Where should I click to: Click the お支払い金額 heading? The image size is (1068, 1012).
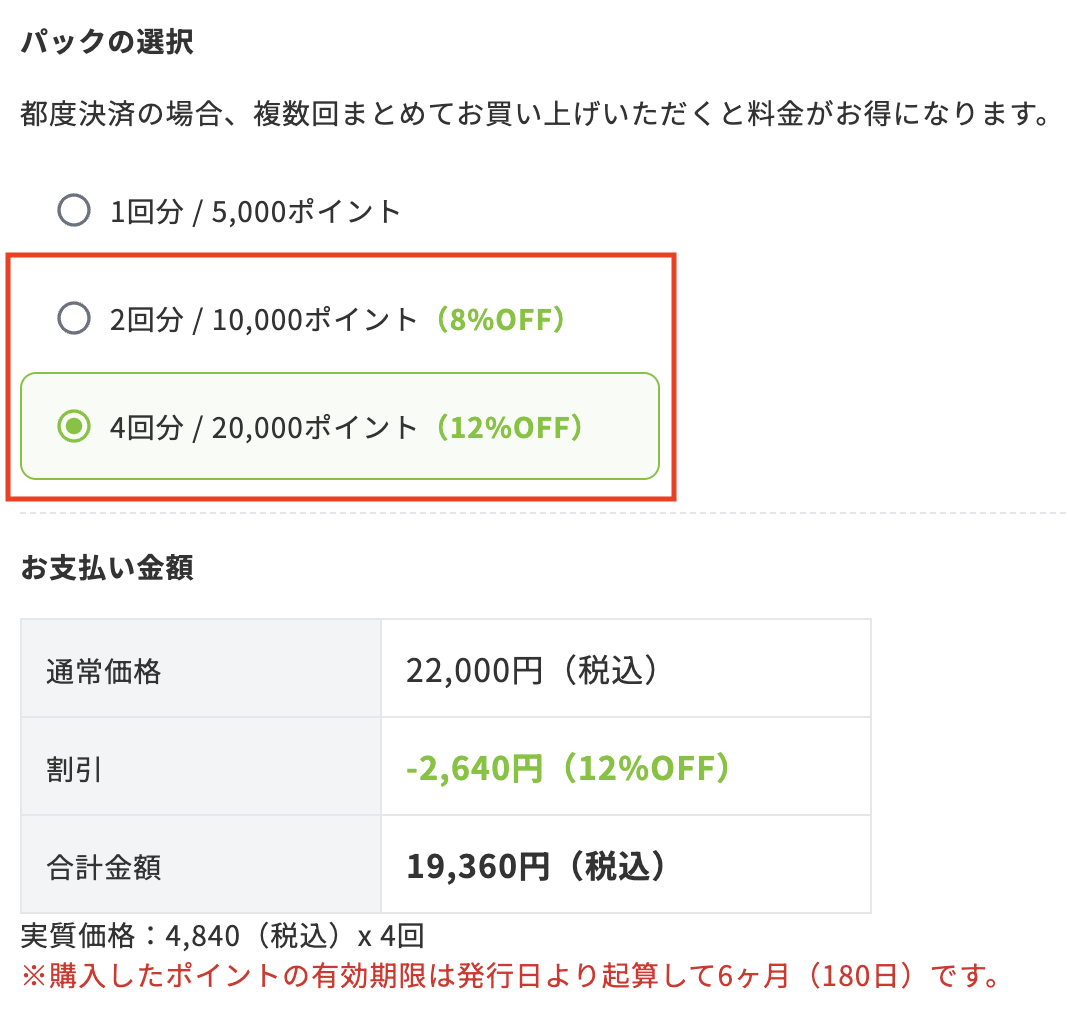tap(107, 567)
